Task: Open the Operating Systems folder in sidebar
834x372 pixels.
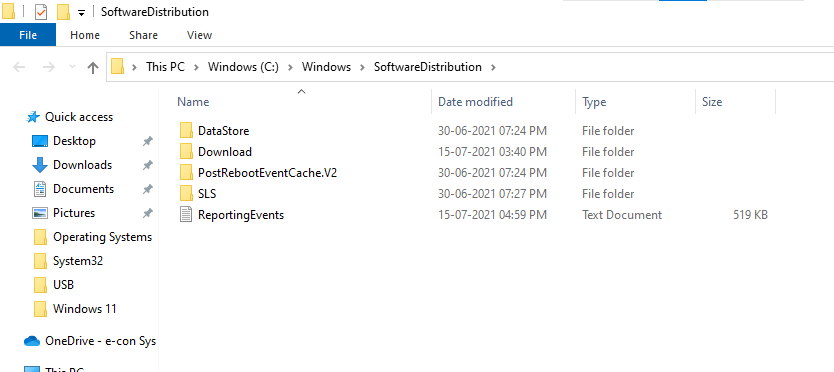Action: 103,237
